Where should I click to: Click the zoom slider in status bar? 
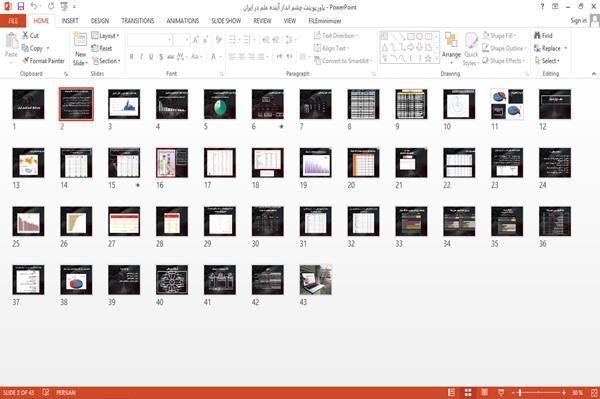(538, 392)
